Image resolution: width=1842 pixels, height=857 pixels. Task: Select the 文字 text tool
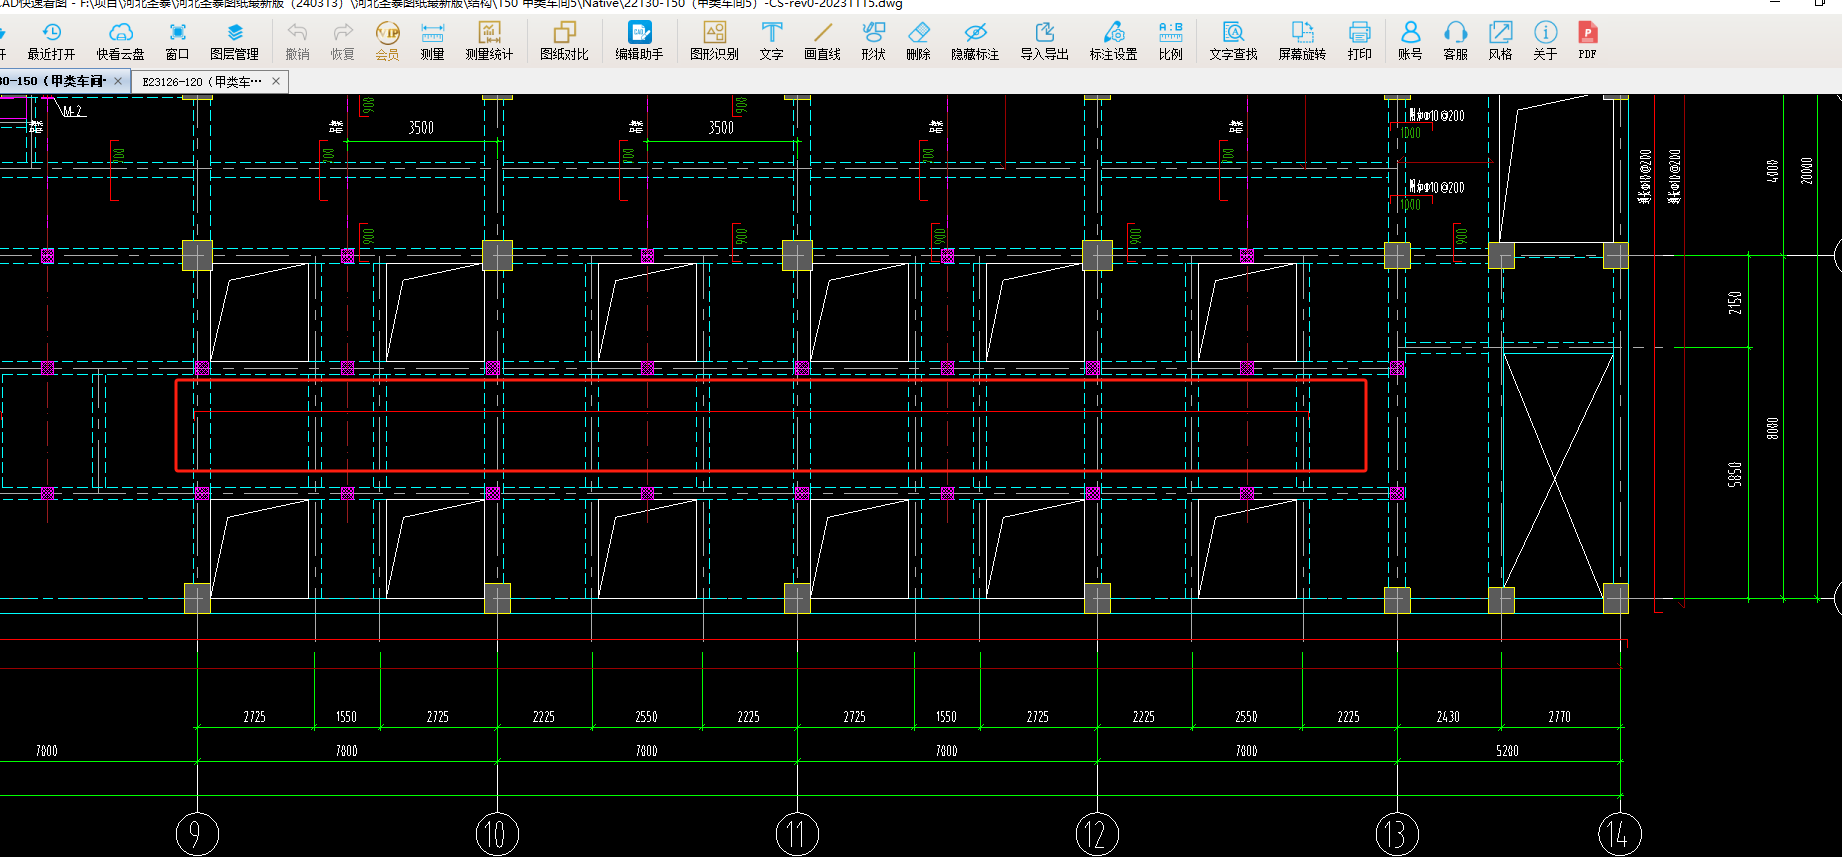(x=771, y=41)
